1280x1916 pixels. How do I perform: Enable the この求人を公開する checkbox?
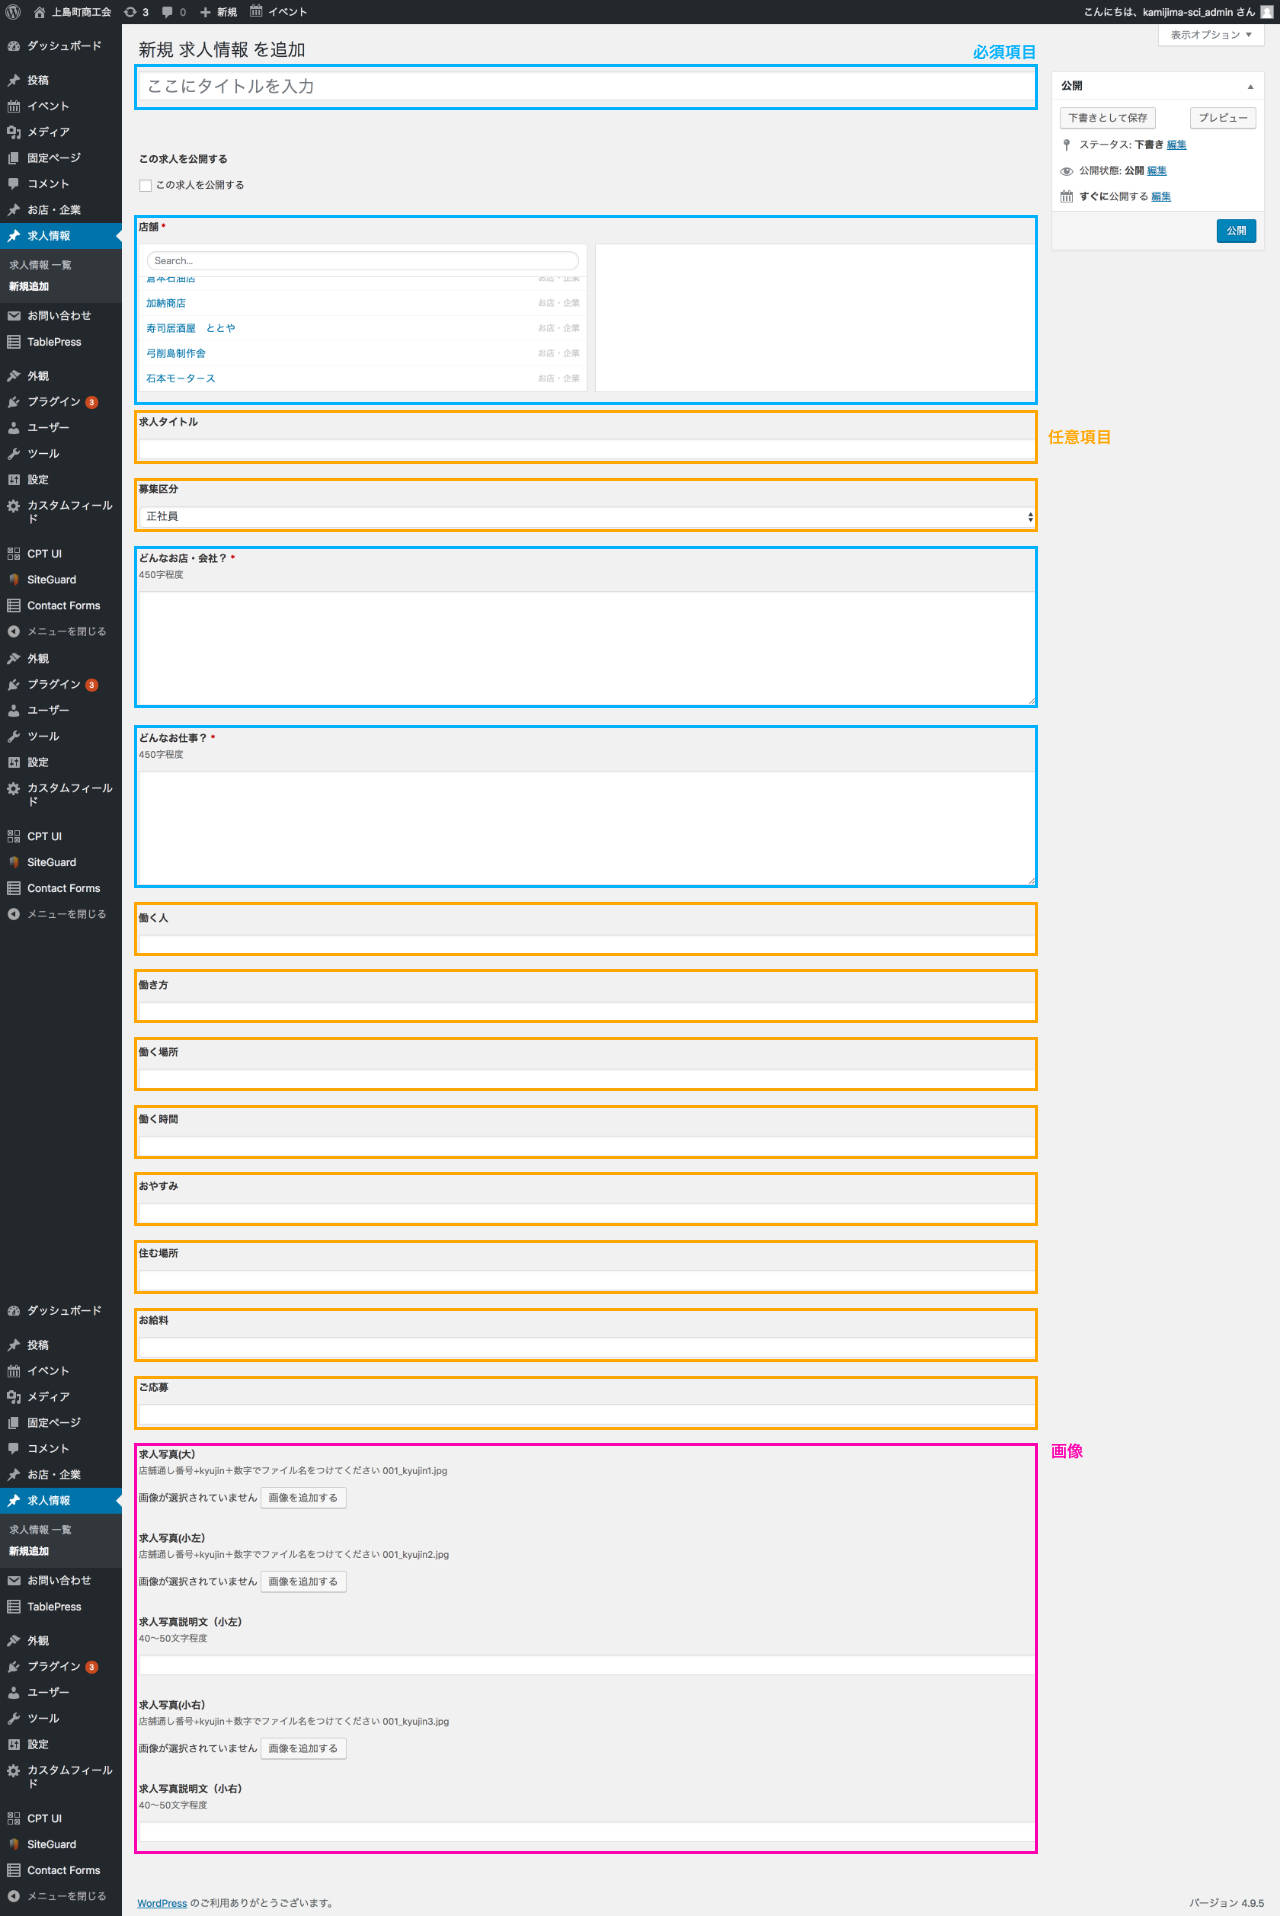(146, 186)
